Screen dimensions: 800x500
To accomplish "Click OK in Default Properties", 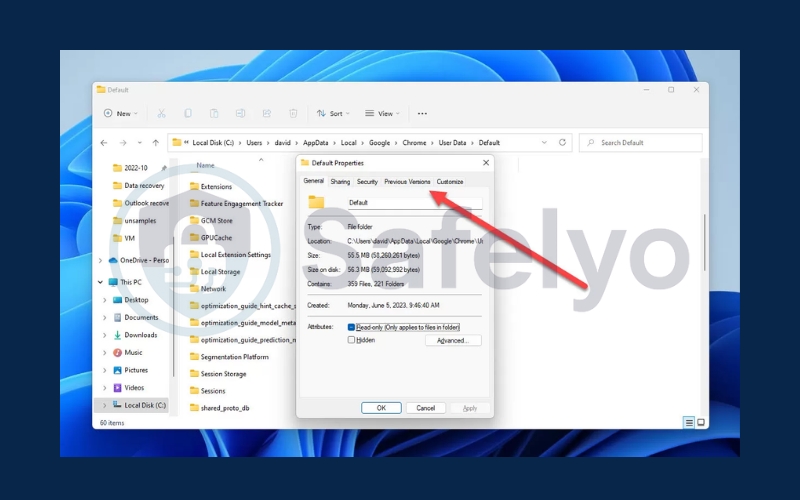I will [x=381, y=408].
